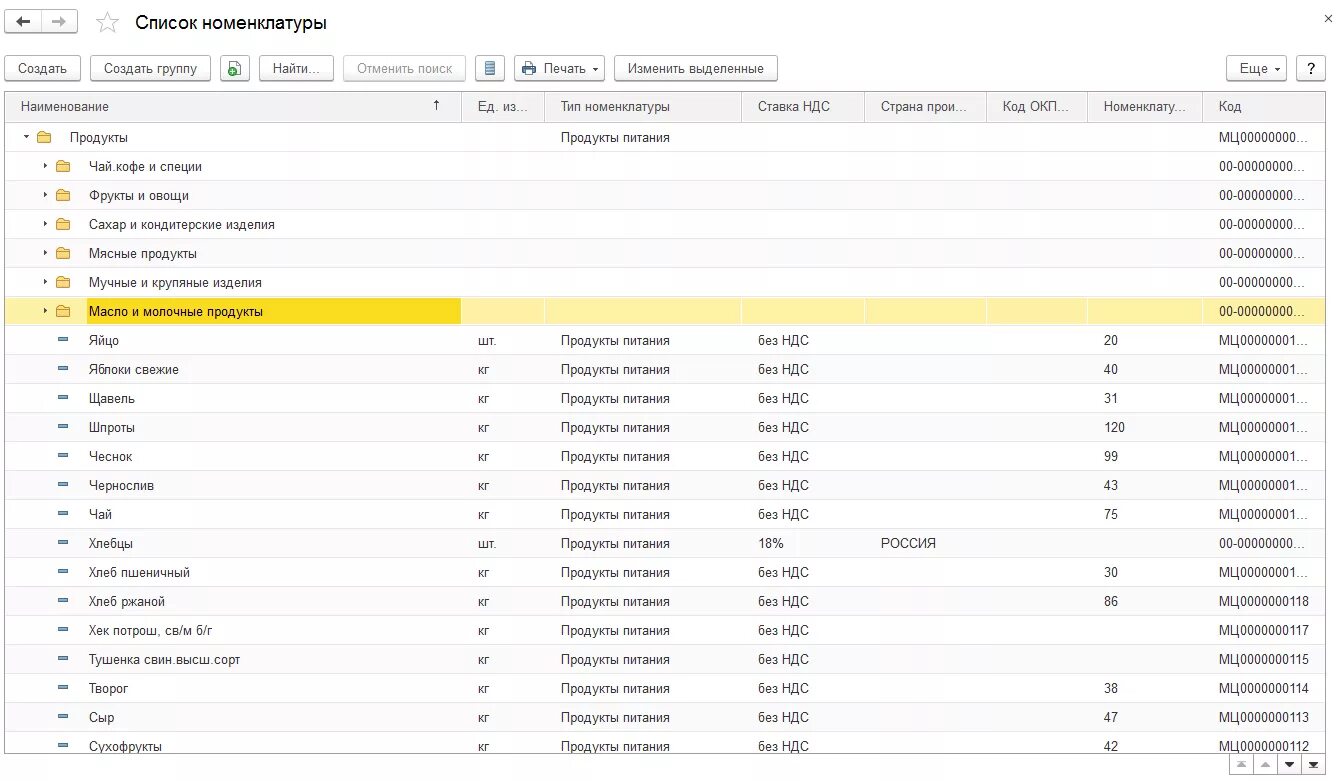Viewport: 1338px width, 781px height.
Task: Select the Яблоки свежие row
Action: point(665,369)
